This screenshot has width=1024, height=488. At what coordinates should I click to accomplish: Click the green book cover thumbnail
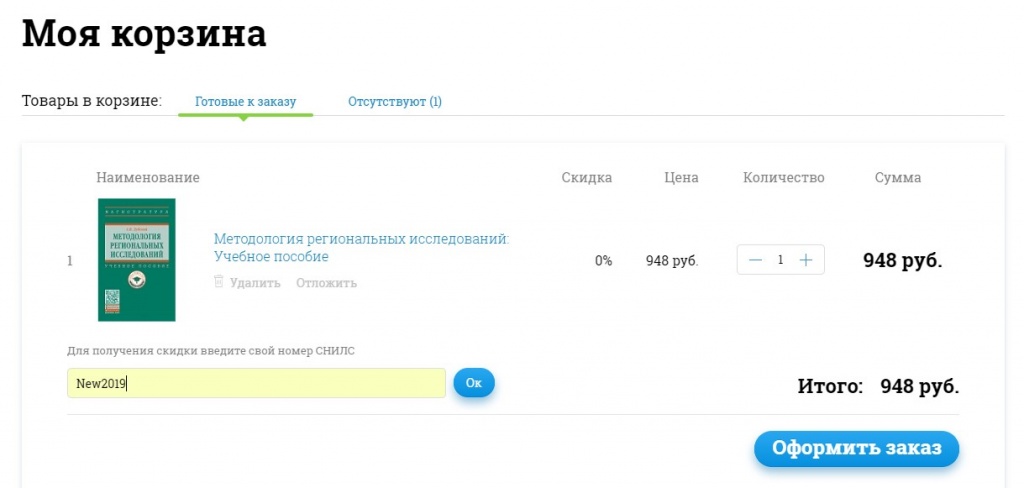click(x=136, y=260)
